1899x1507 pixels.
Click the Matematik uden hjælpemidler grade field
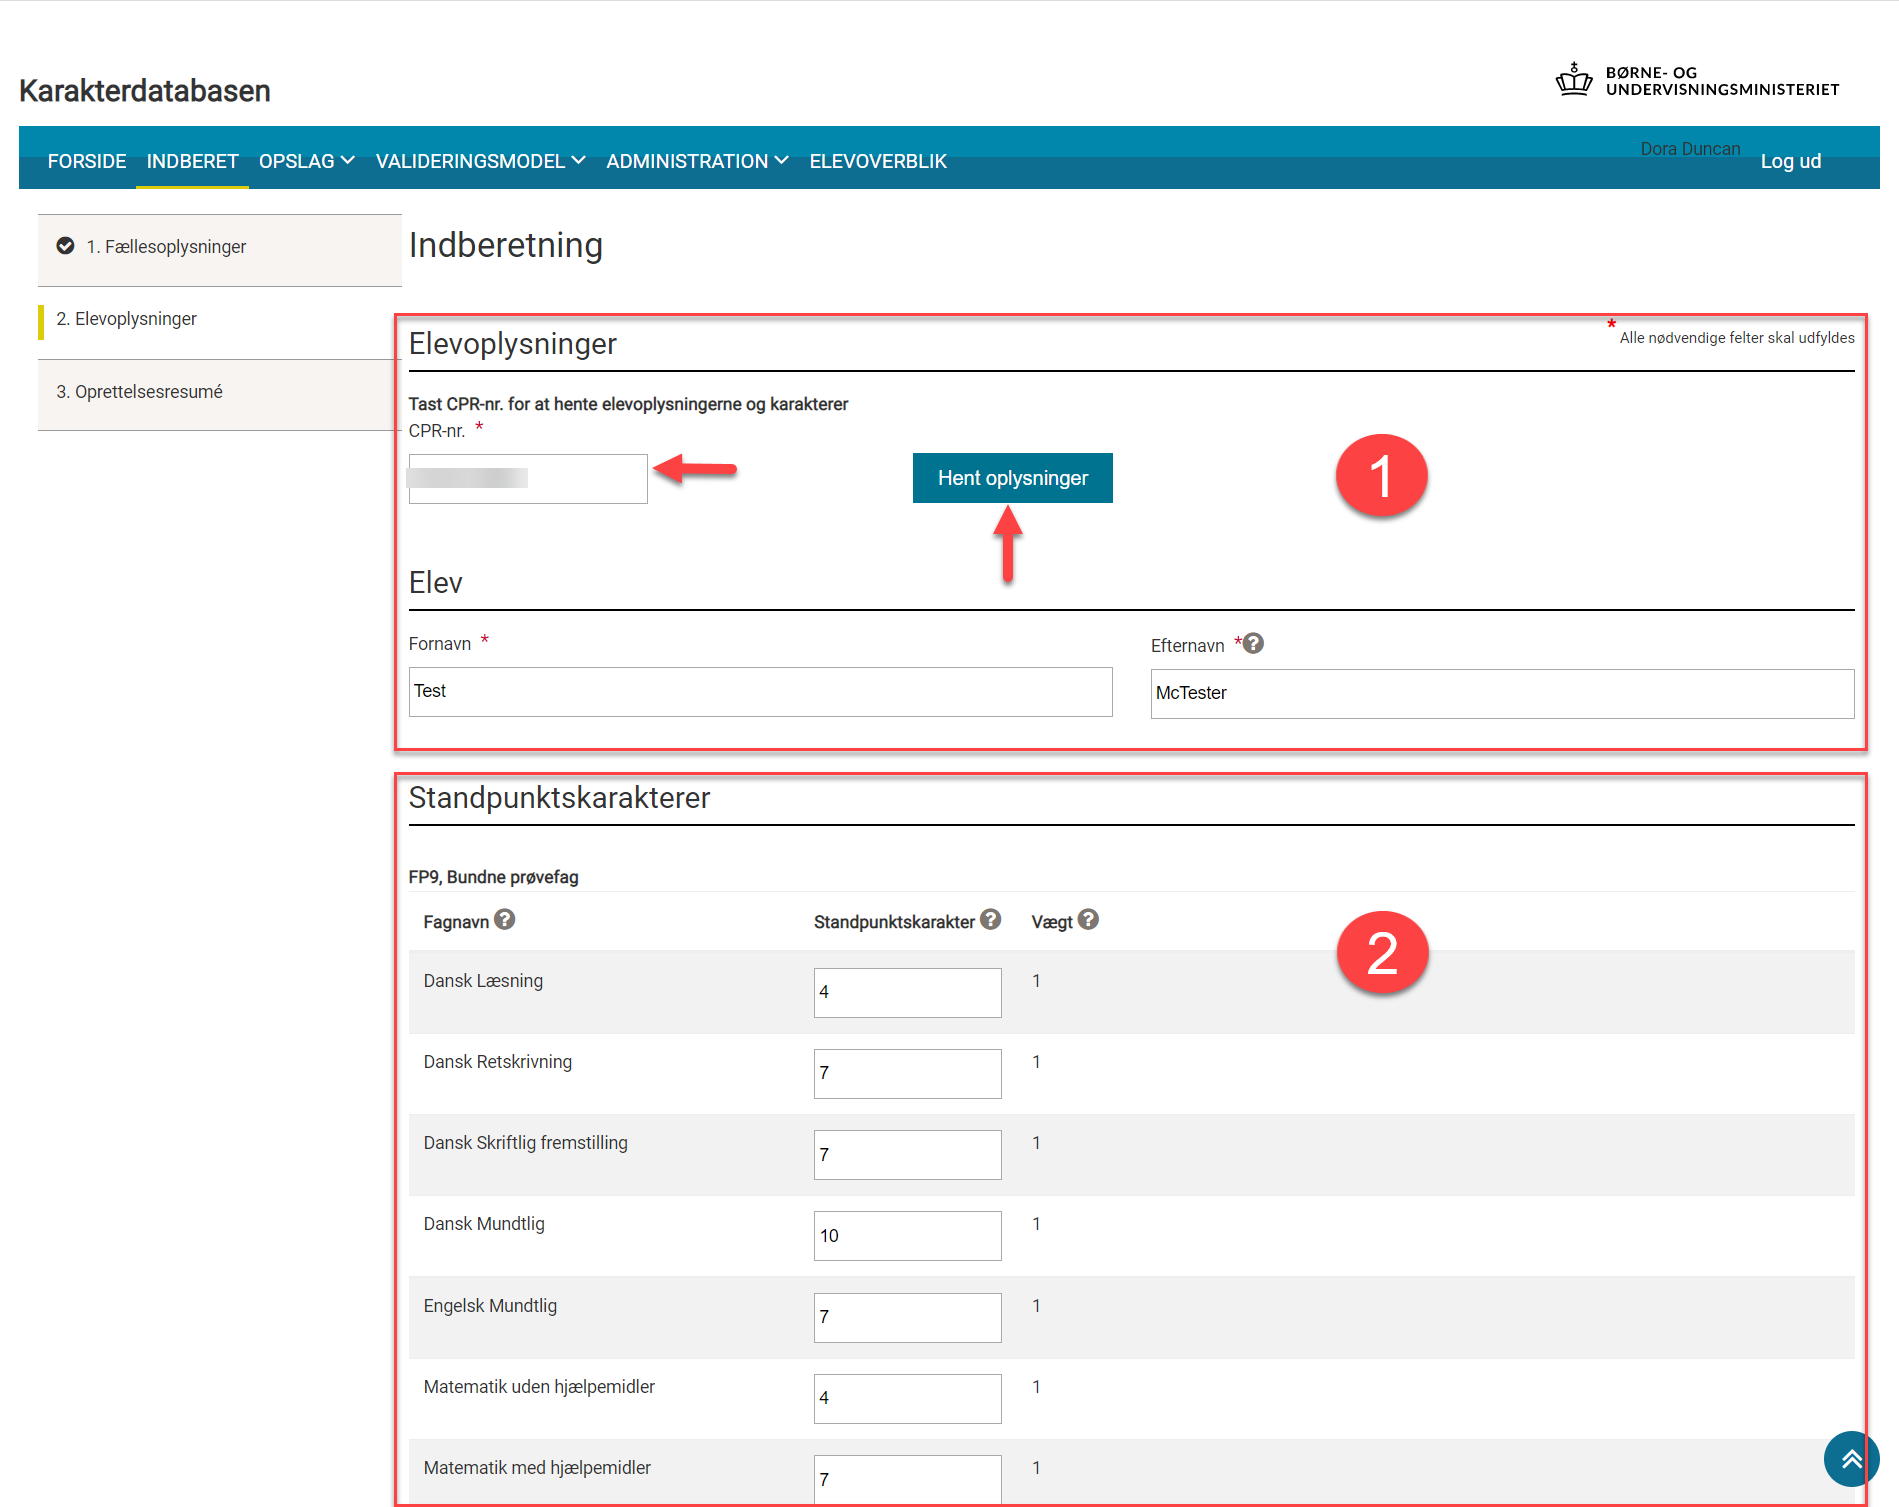click(907, 1399)
